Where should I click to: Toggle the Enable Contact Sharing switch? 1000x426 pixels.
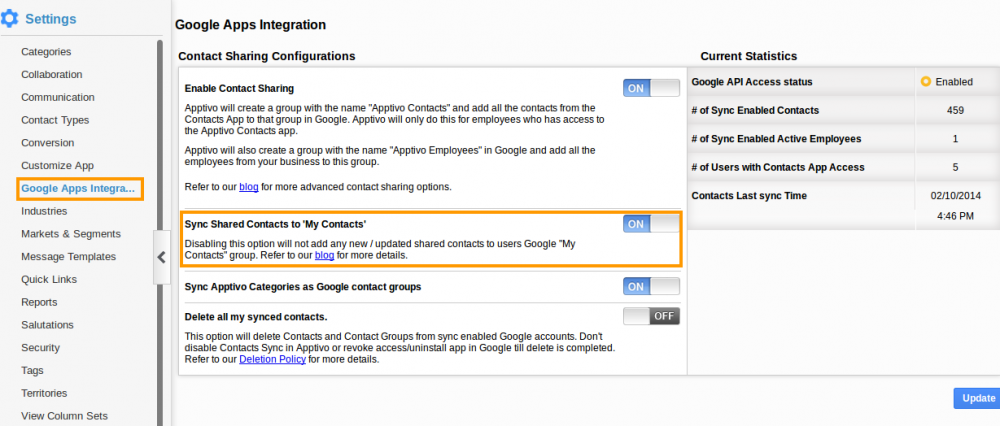coord(651,88)
